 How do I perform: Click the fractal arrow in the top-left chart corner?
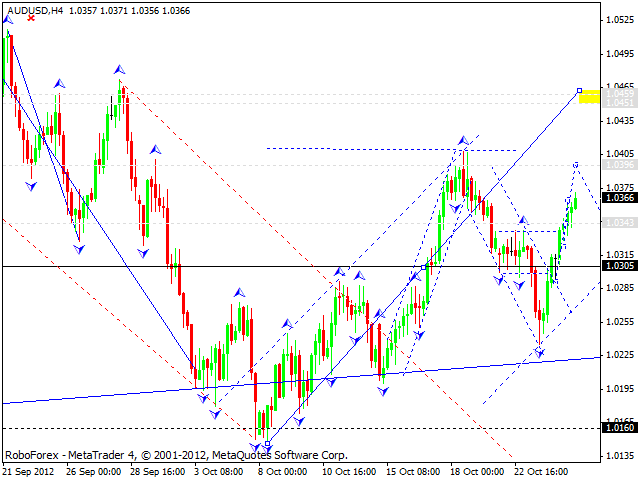pos(8,20)
